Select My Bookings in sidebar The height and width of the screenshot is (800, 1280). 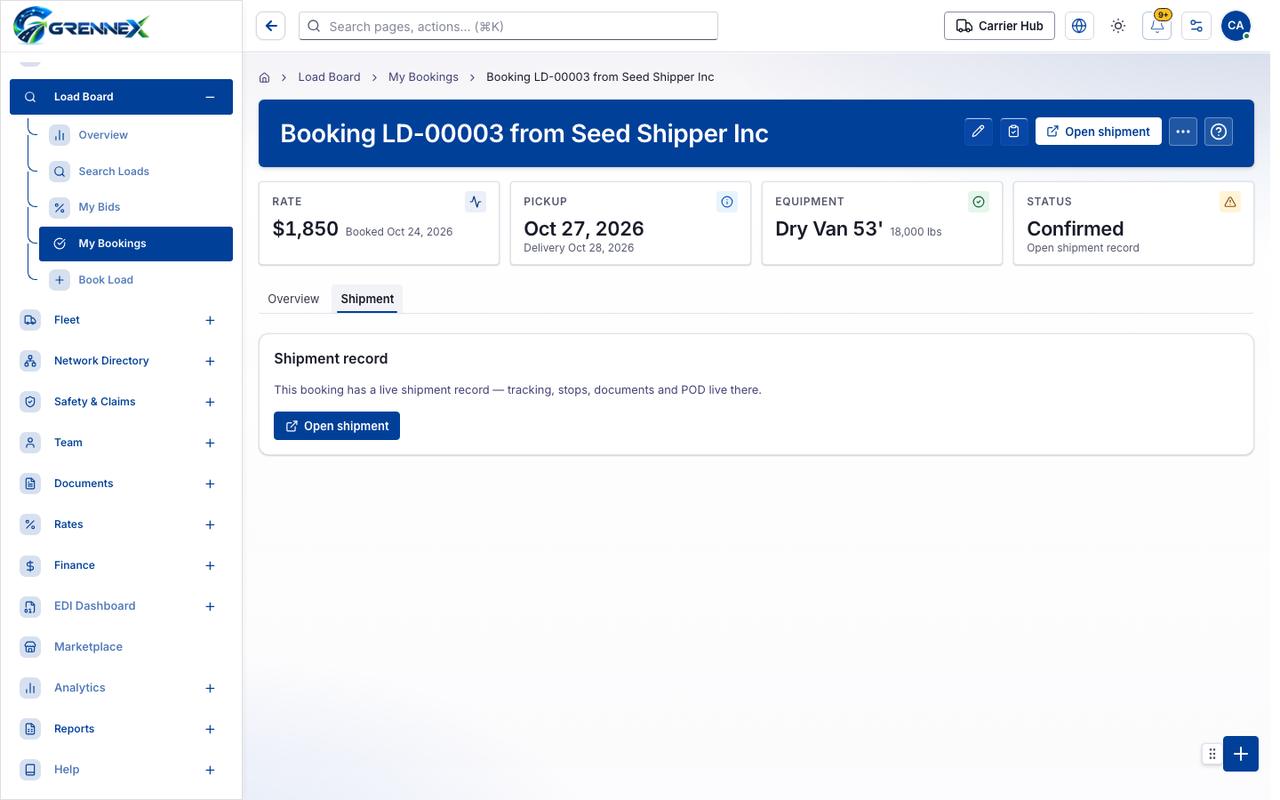[136, 244]
